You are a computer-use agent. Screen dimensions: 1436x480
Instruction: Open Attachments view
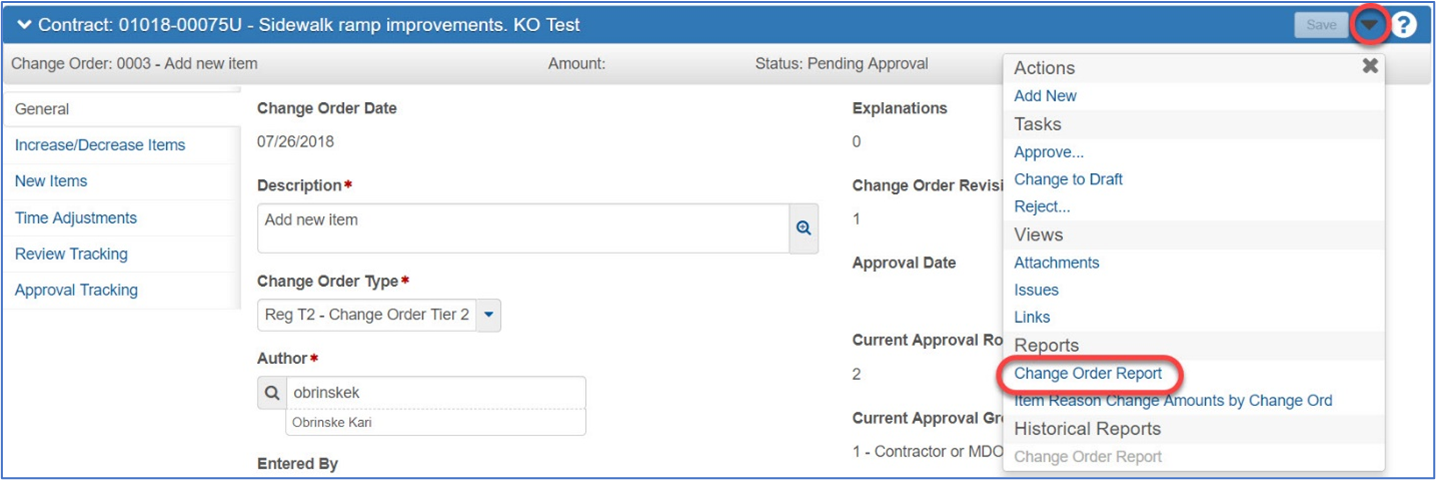[1056, 262]
